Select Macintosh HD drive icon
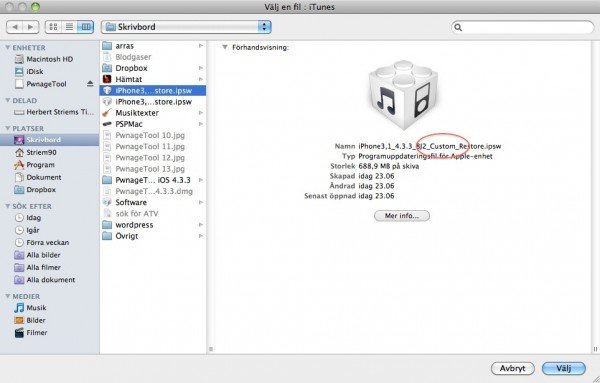This screenshot has width=600, height=383. tap(19, 59)
